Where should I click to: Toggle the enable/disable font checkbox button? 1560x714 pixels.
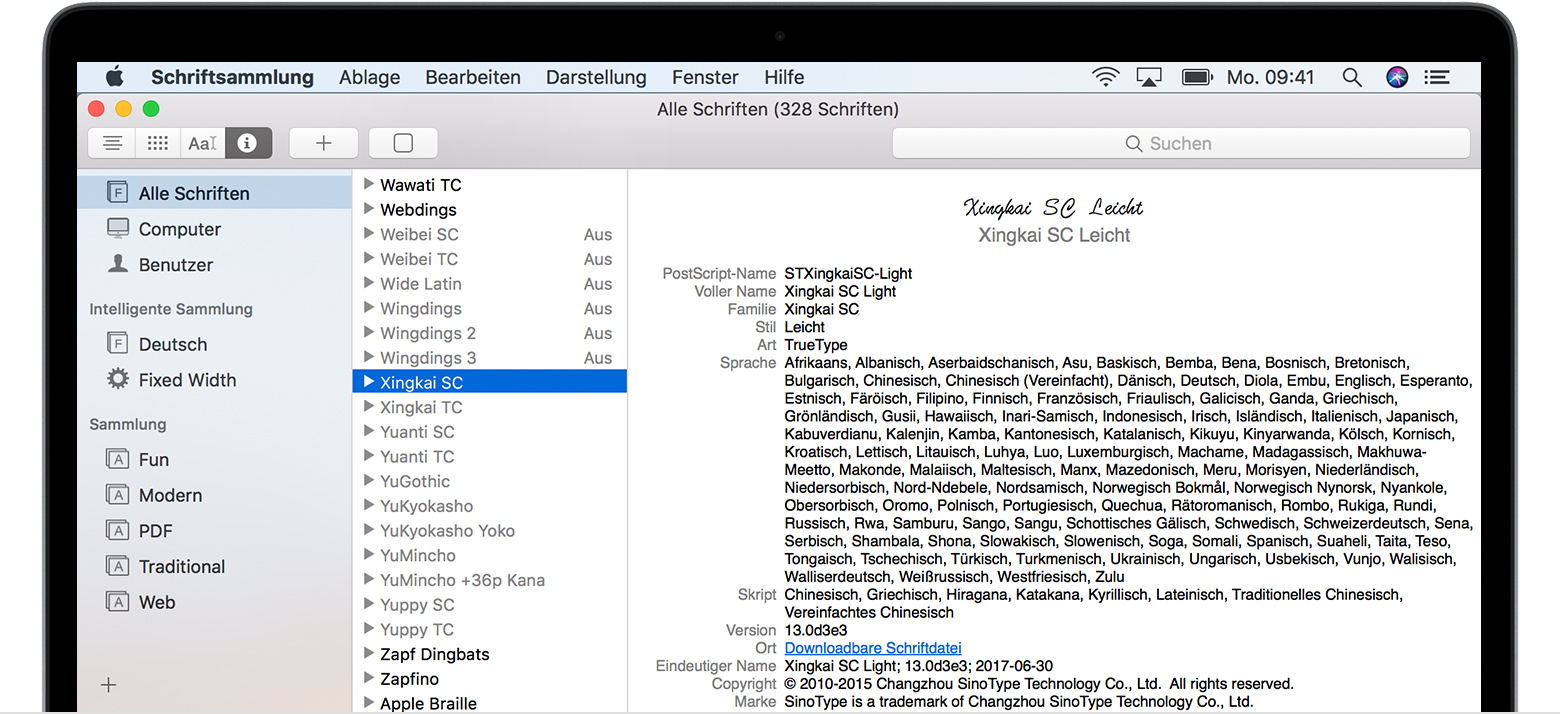click(x=403, y=143)
